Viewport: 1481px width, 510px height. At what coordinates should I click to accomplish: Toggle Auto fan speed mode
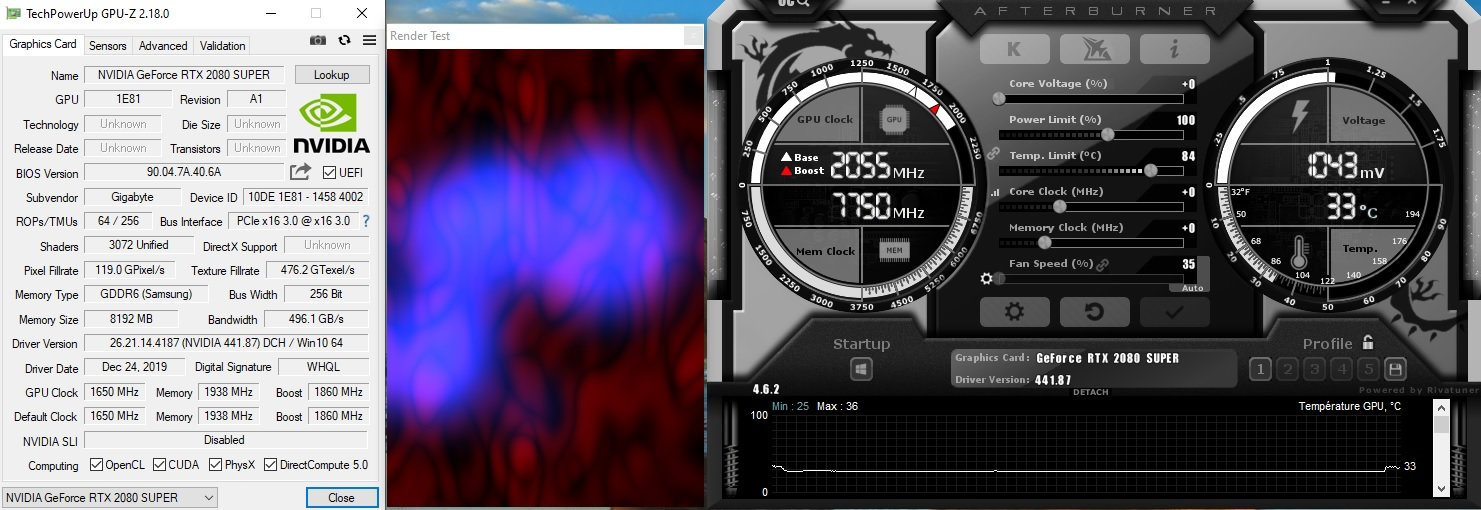pos(1192,288)
